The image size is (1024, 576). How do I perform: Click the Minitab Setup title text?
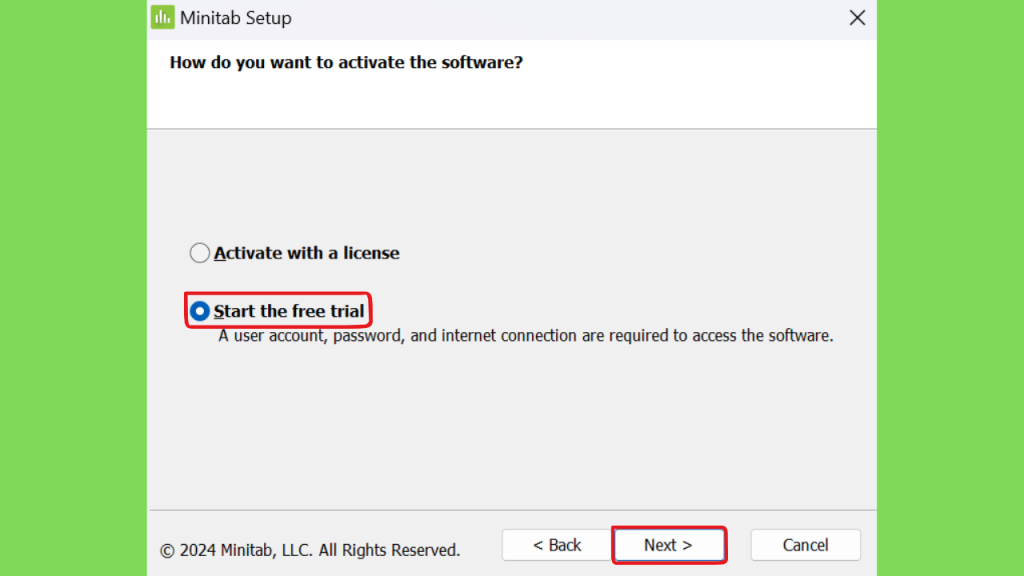[x=236, y=18]
